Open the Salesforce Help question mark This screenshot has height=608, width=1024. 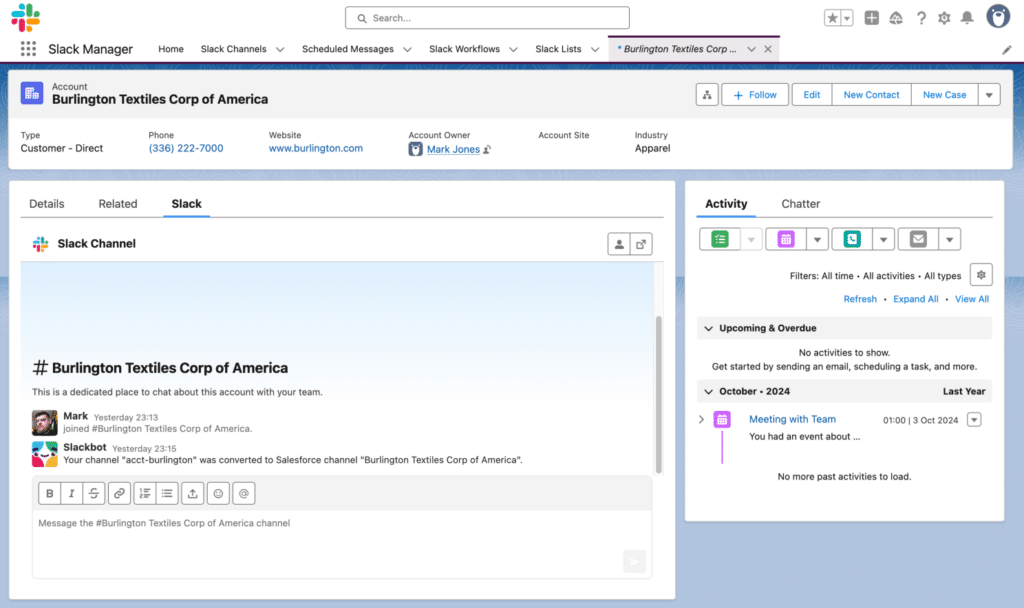[x=921, y=18]
